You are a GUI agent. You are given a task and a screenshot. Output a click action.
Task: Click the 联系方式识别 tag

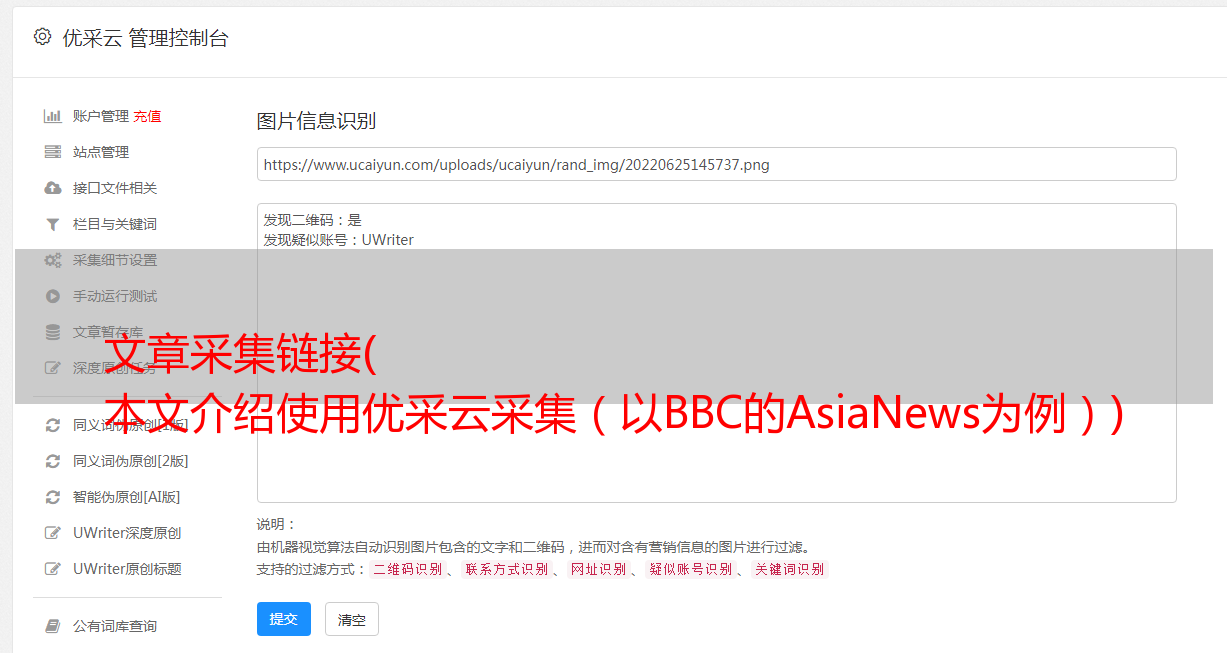coord(507,569)
